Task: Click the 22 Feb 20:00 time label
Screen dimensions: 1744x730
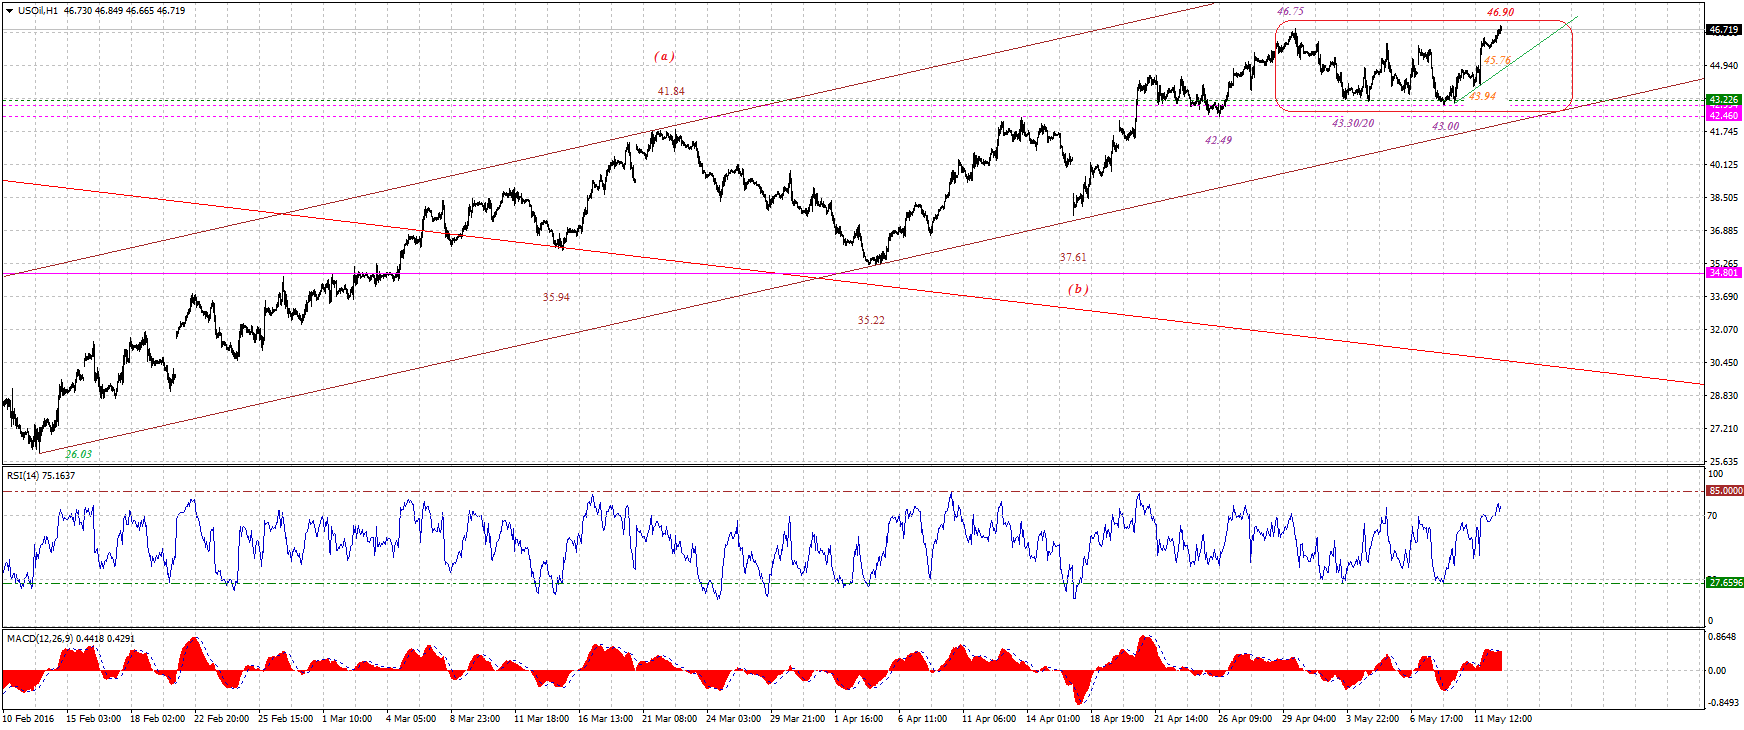Action: click(x=221, y=719)
